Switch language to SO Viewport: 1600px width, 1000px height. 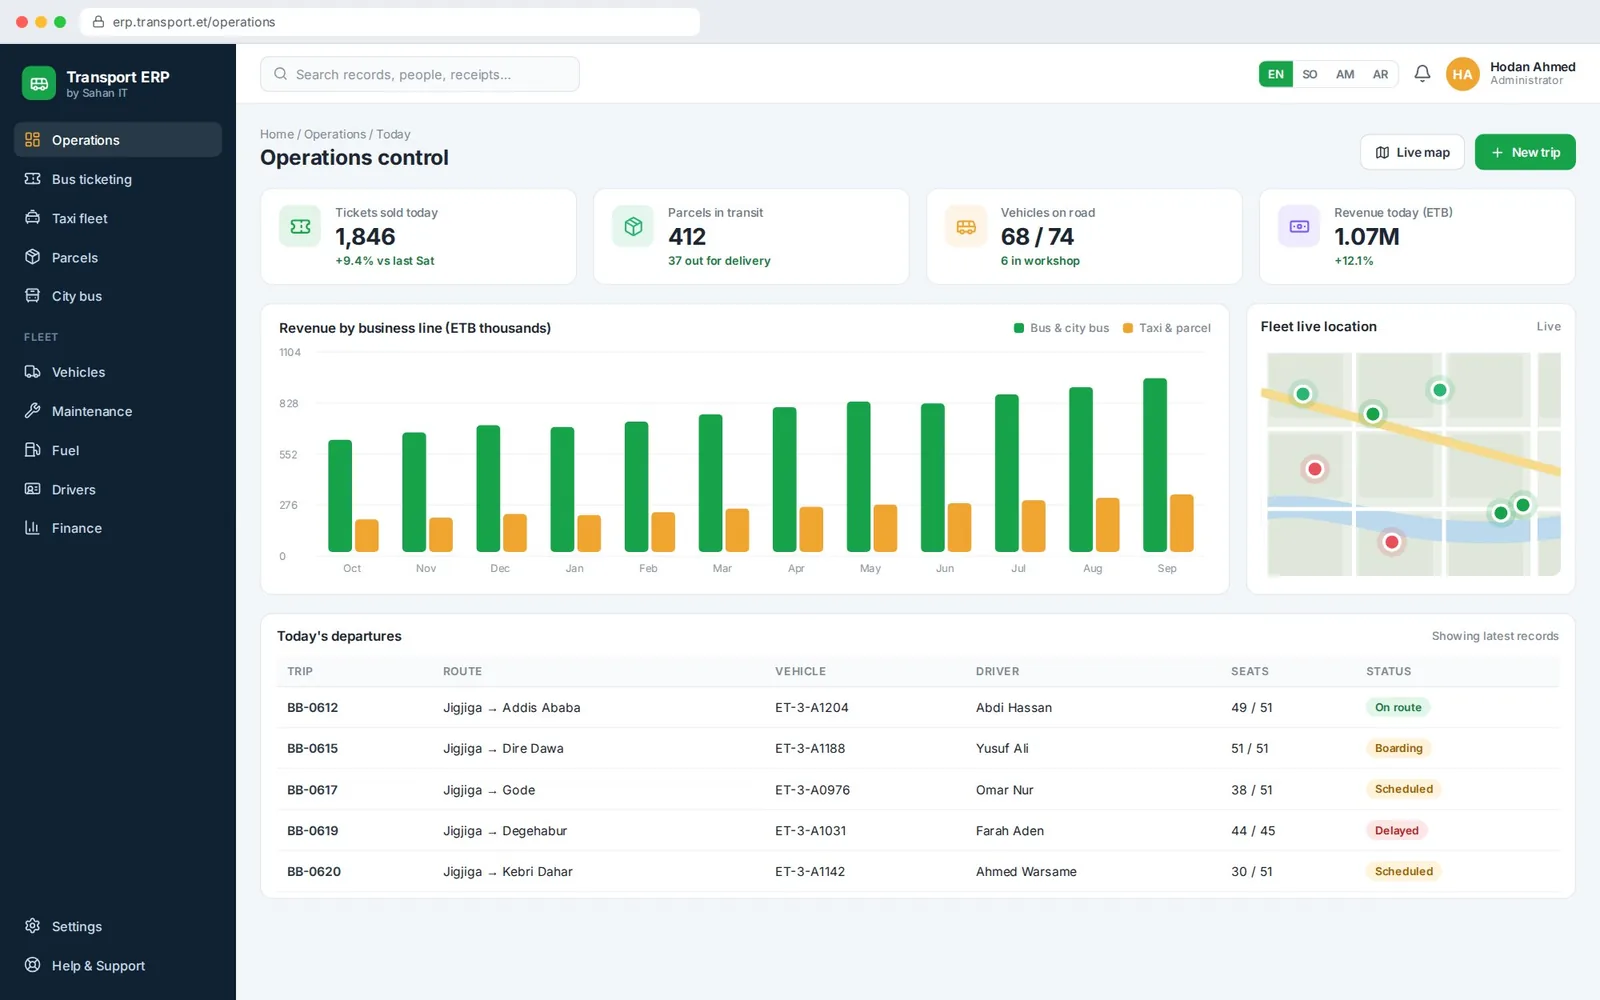pos(1310,74)
